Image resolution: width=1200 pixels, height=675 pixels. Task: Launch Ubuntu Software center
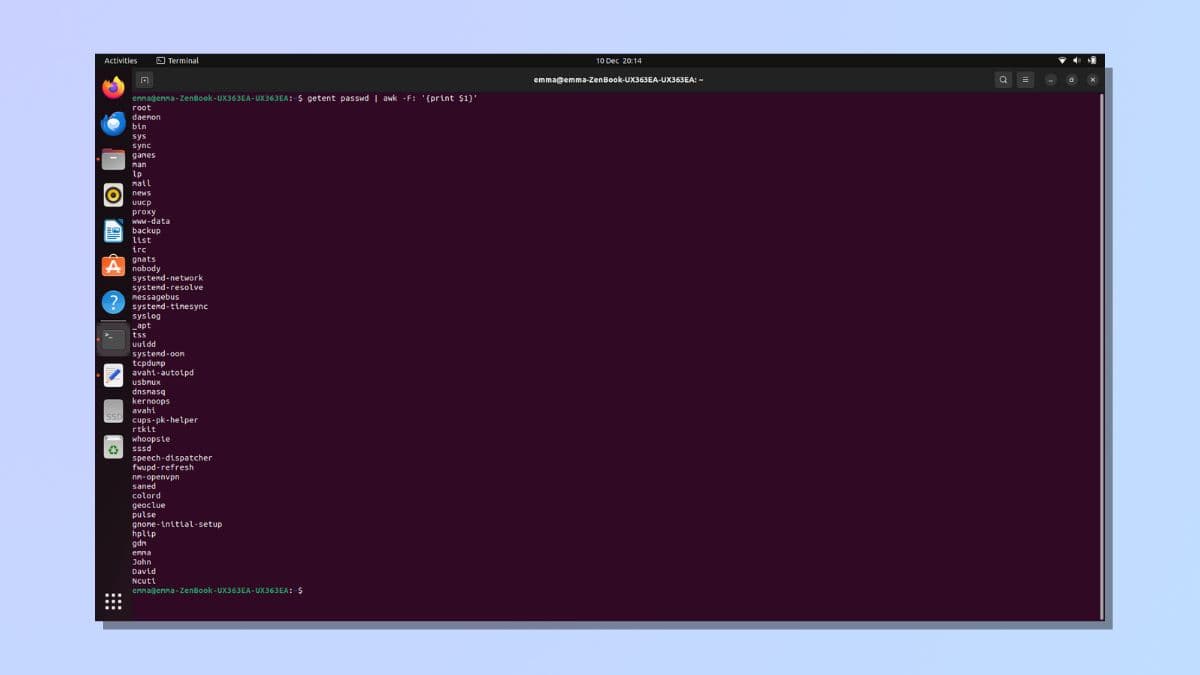click(x=112, y=266)
